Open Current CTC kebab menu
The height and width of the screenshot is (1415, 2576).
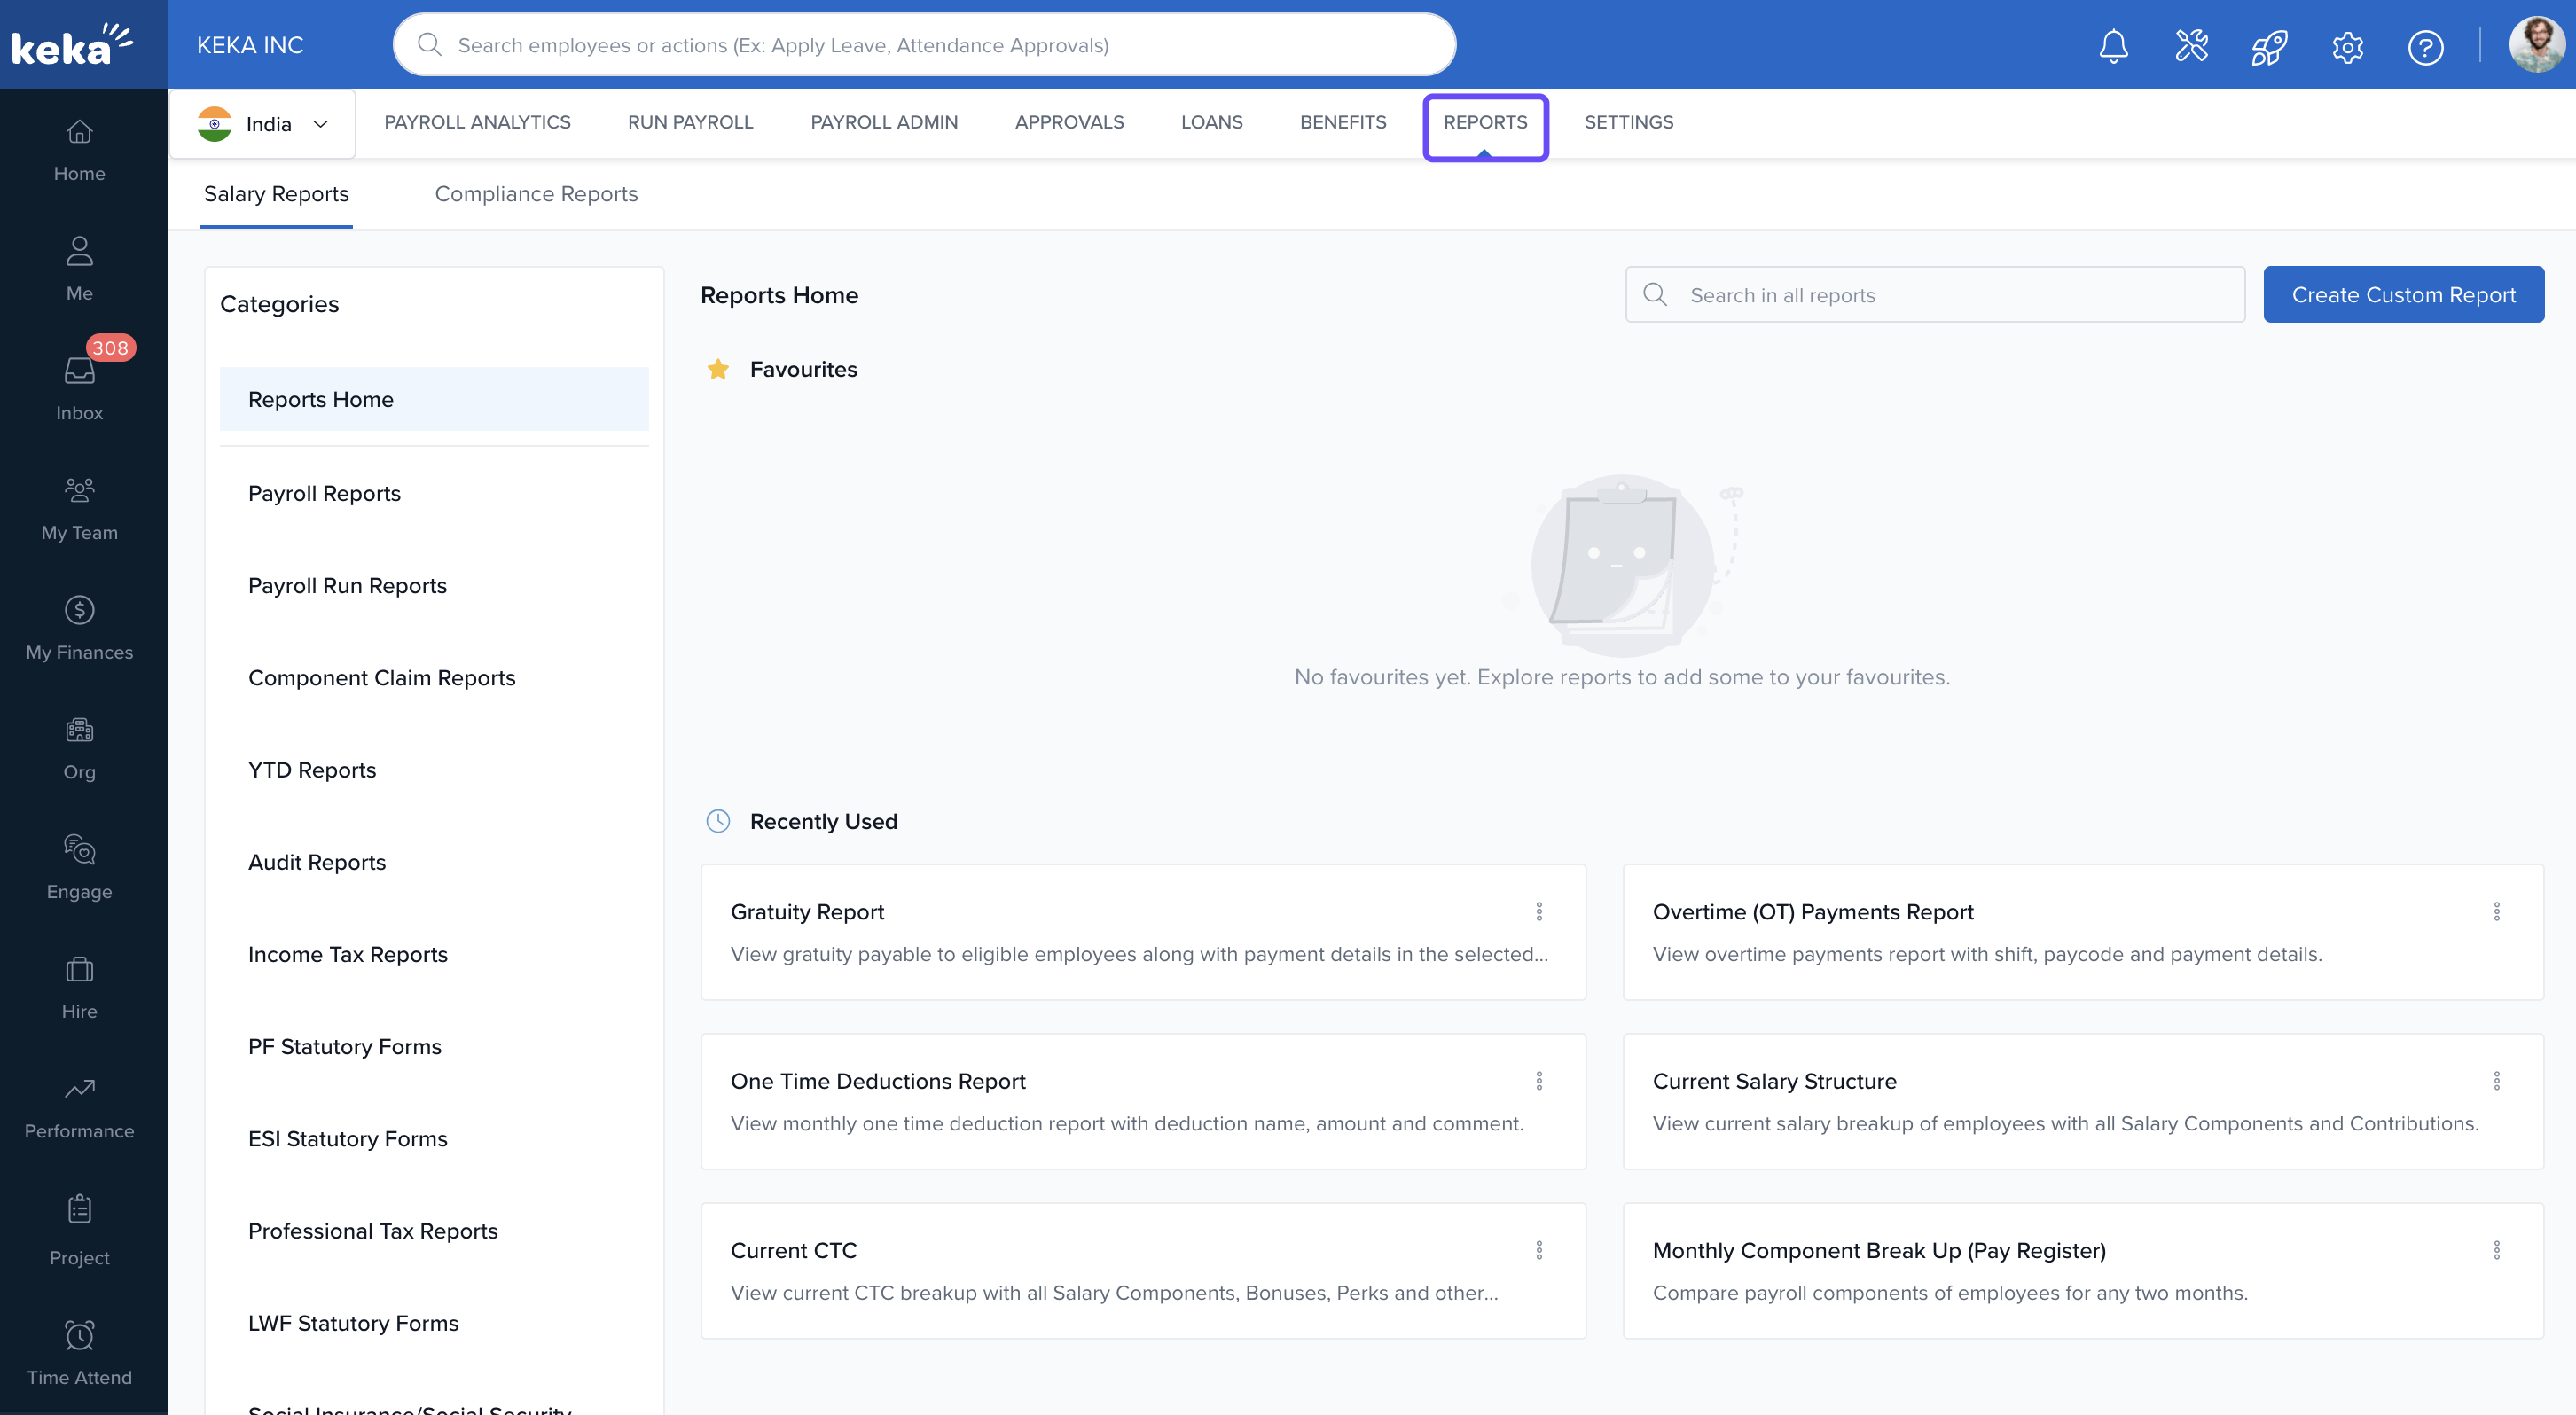point(1538,1249)
